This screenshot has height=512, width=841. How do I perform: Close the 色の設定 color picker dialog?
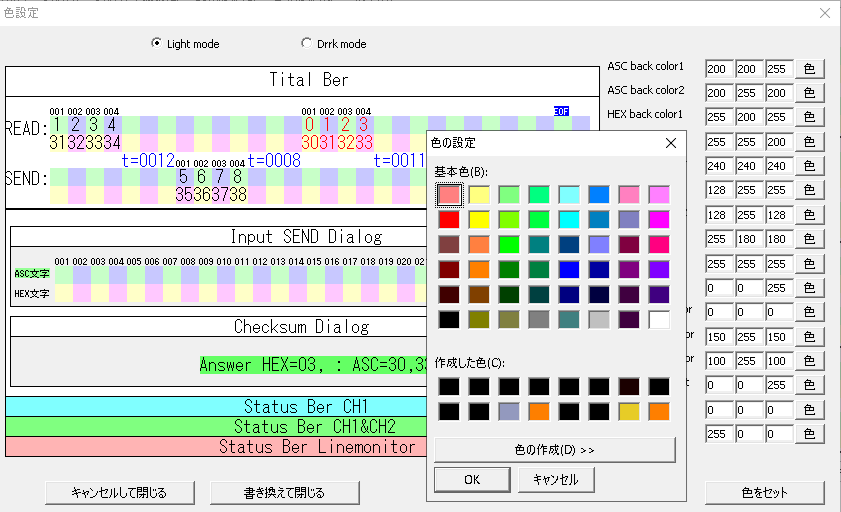tap(671, 143)
